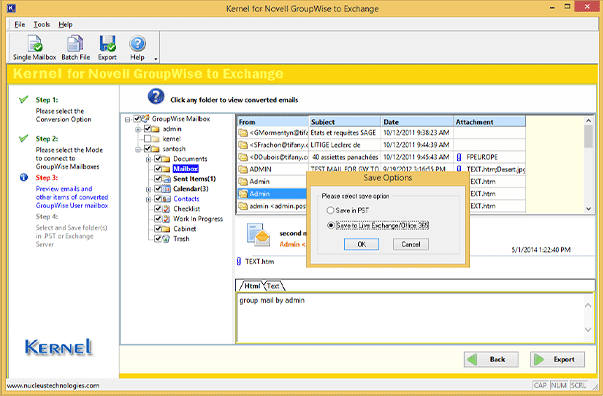
Task: Click the email preview envelope icon
Action: coord(259,235)
